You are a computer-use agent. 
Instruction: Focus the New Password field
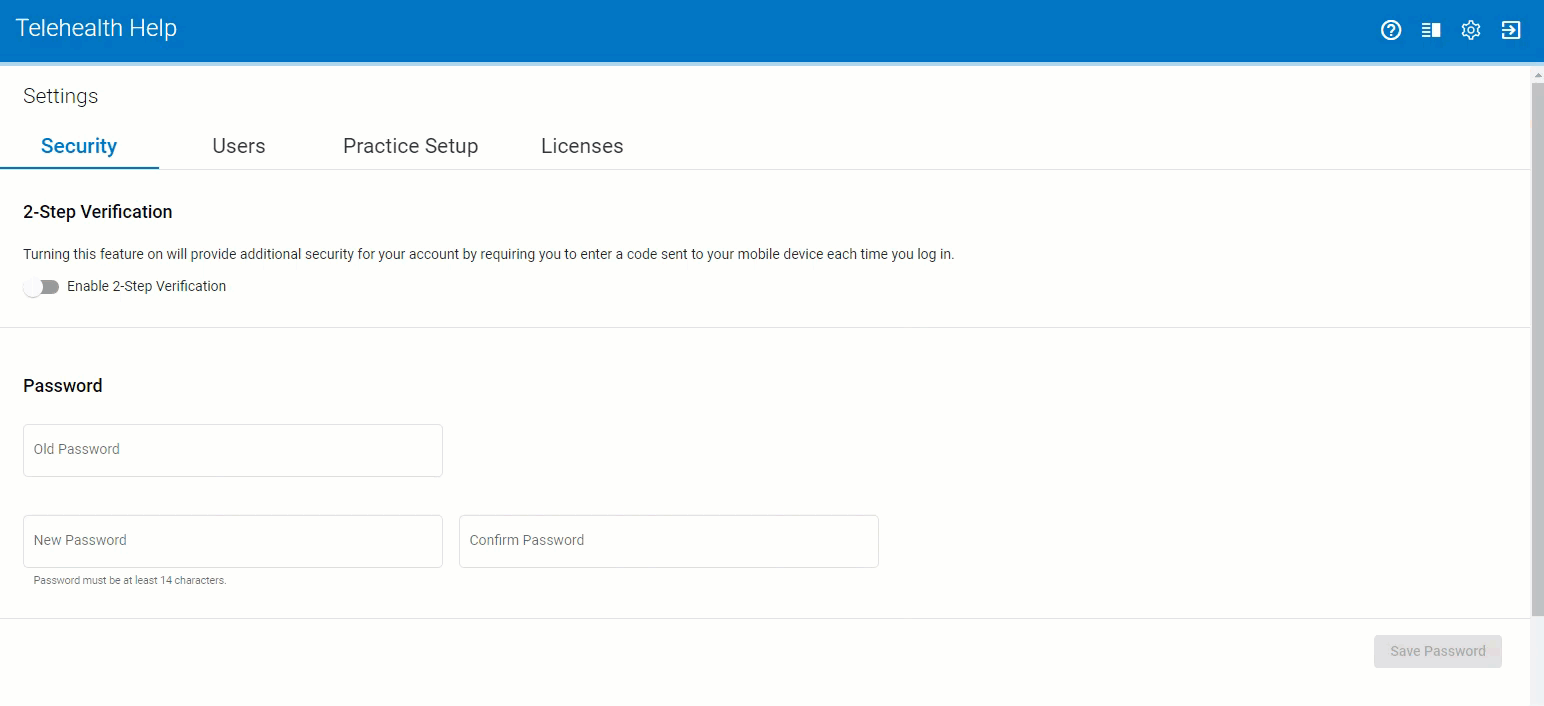point(233,541)
